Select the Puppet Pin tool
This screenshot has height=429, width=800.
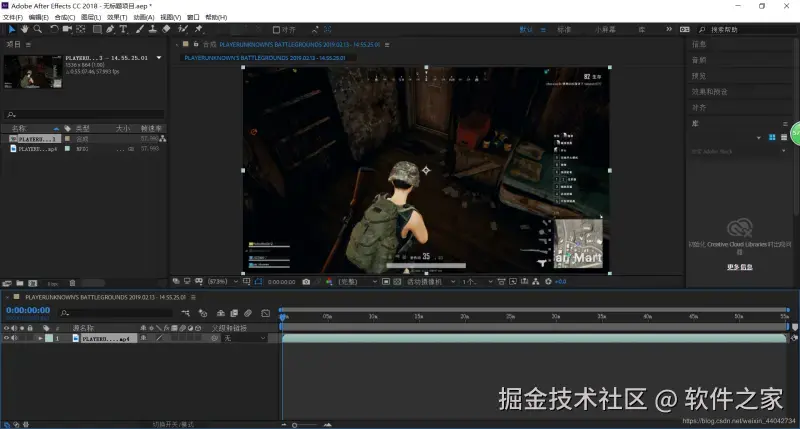199,29
